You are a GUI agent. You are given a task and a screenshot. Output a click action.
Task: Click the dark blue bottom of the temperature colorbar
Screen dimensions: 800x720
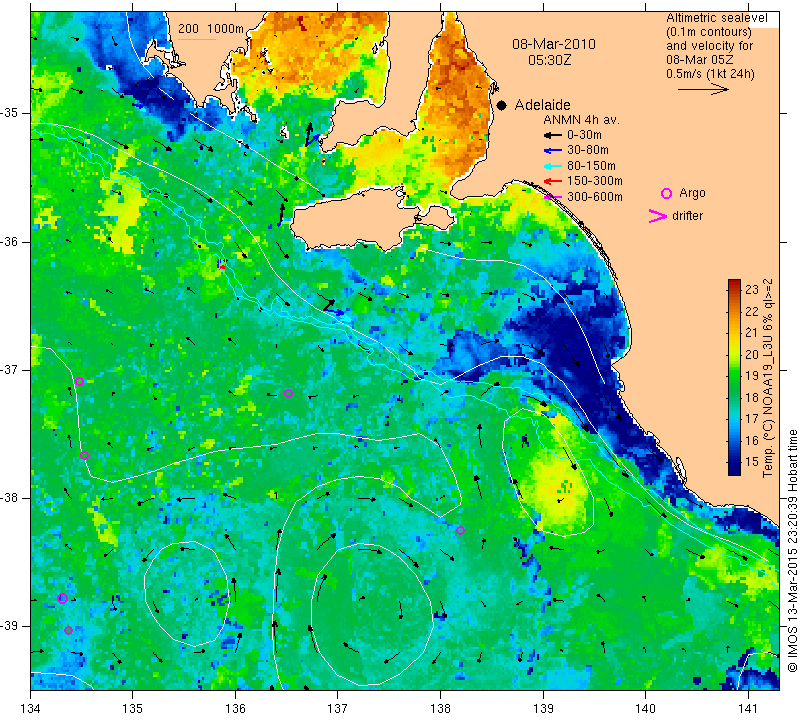tap(734, 470)
